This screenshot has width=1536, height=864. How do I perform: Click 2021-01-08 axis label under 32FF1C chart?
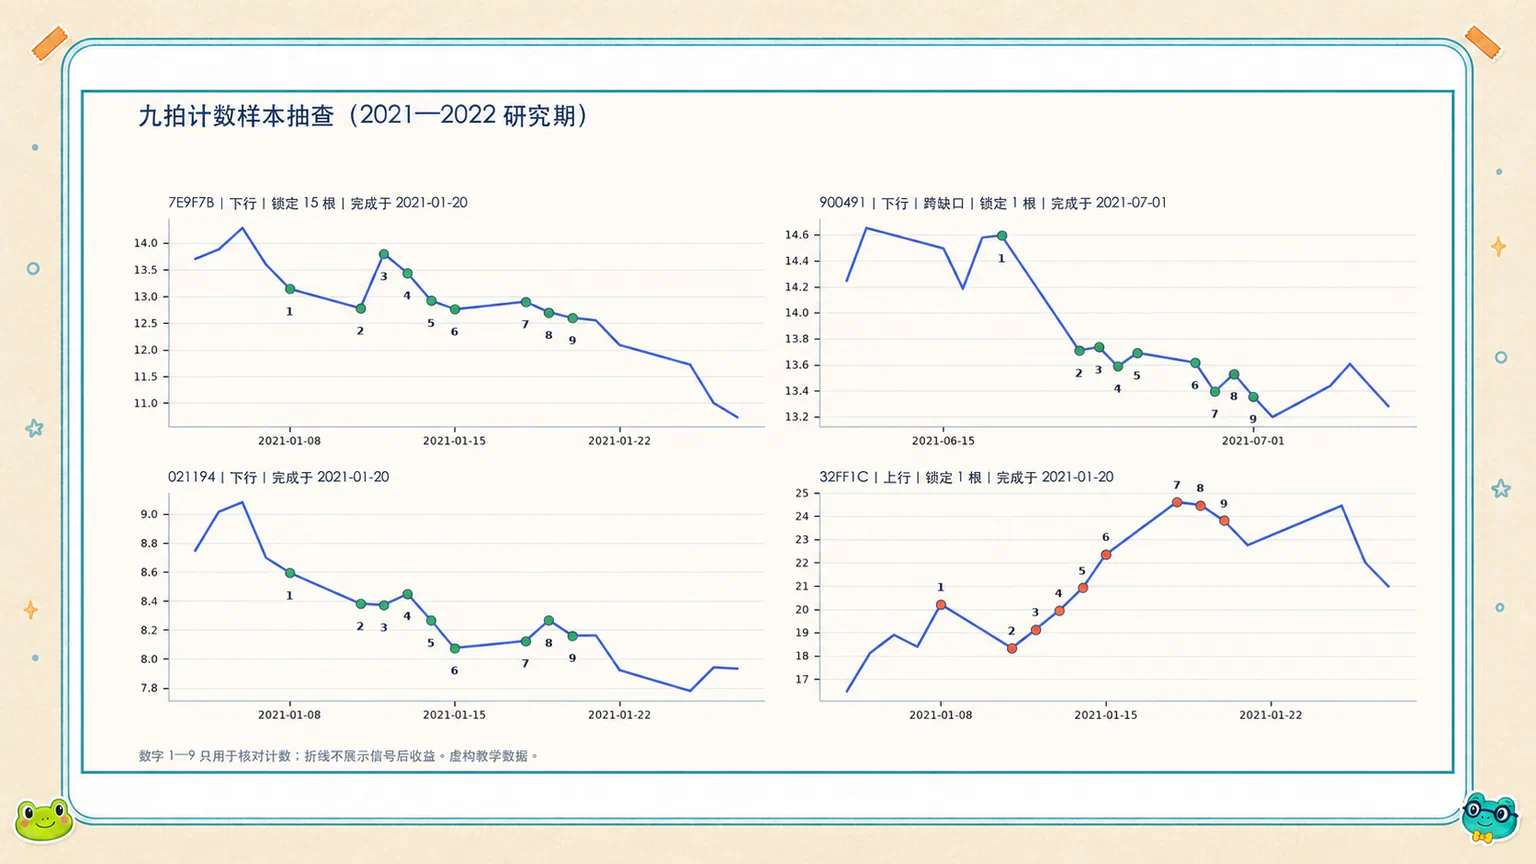(x=941, y=715)
